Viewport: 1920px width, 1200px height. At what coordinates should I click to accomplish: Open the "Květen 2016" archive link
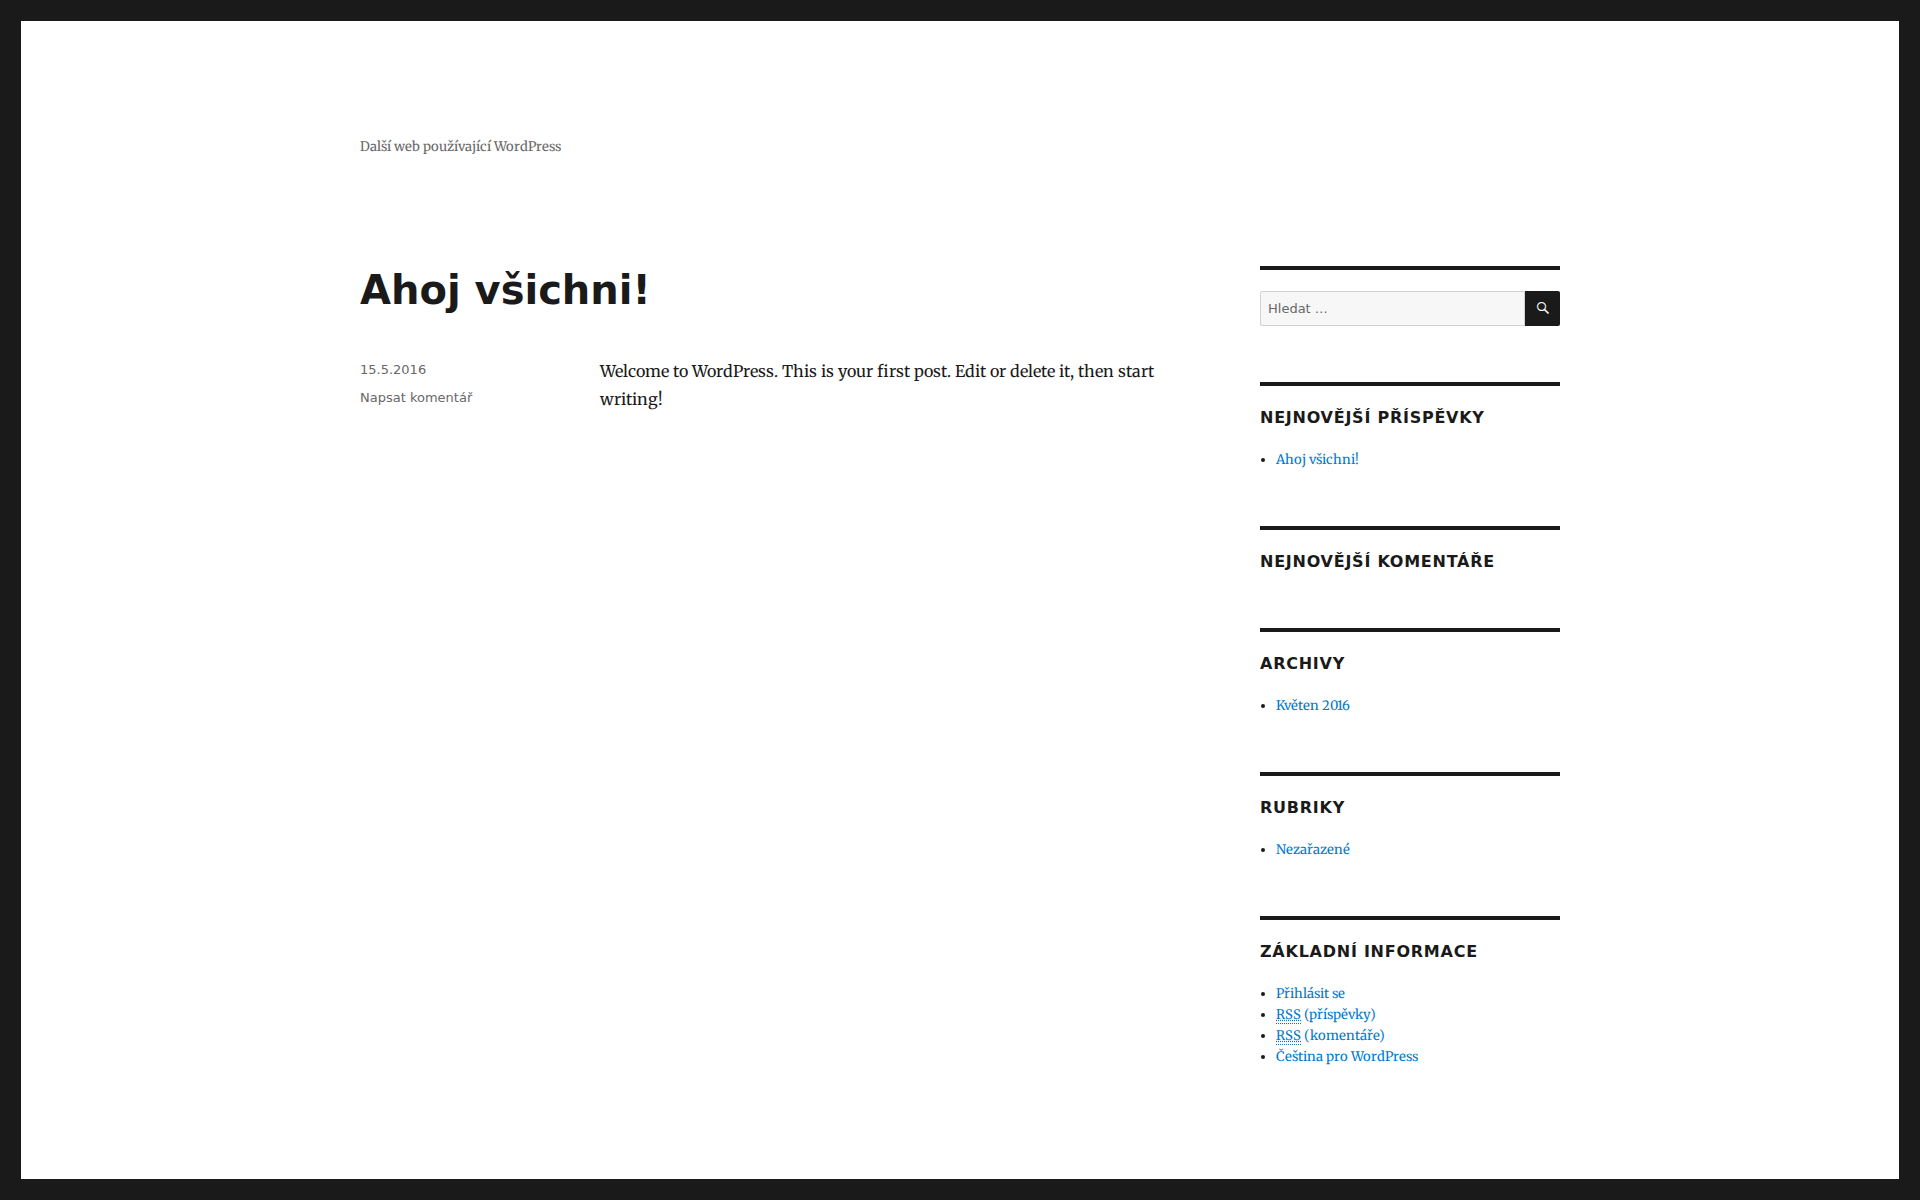[1312, 705]
